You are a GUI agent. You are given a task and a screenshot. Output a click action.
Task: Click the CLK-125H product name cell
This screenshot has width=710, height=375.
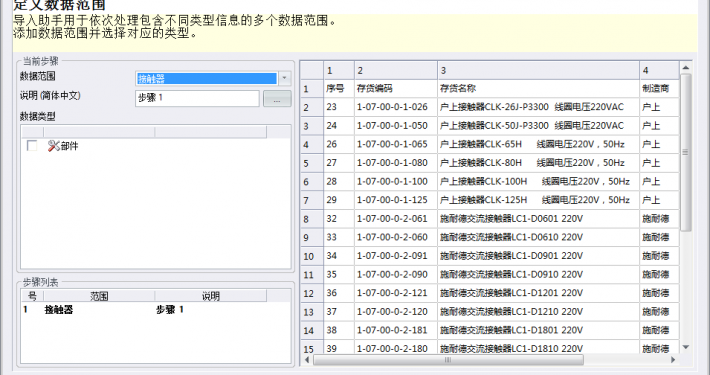pyautogui.click(x=539, y=200)
